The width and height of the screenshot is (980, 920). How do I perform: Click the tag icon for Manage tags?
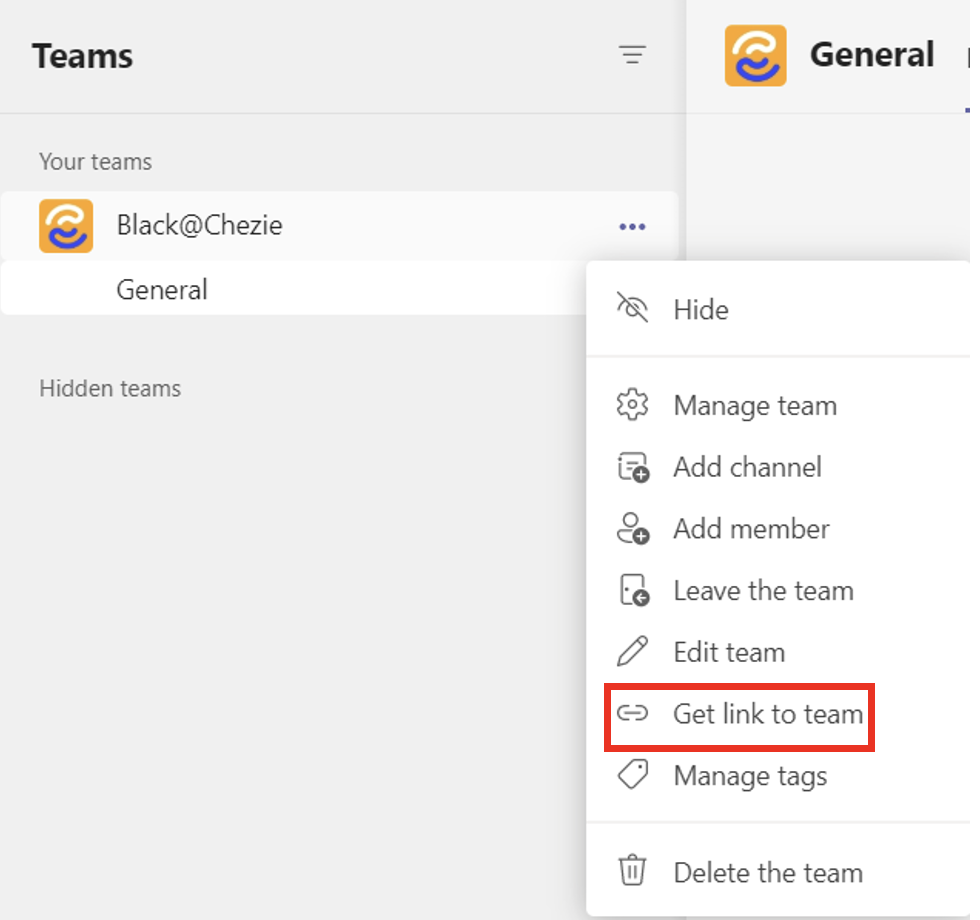(x=632, y=775)
